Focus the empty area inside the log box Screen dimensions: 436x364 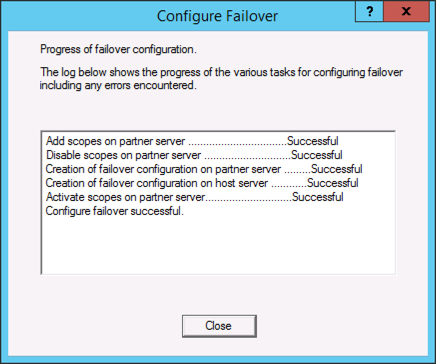[218, 245]
